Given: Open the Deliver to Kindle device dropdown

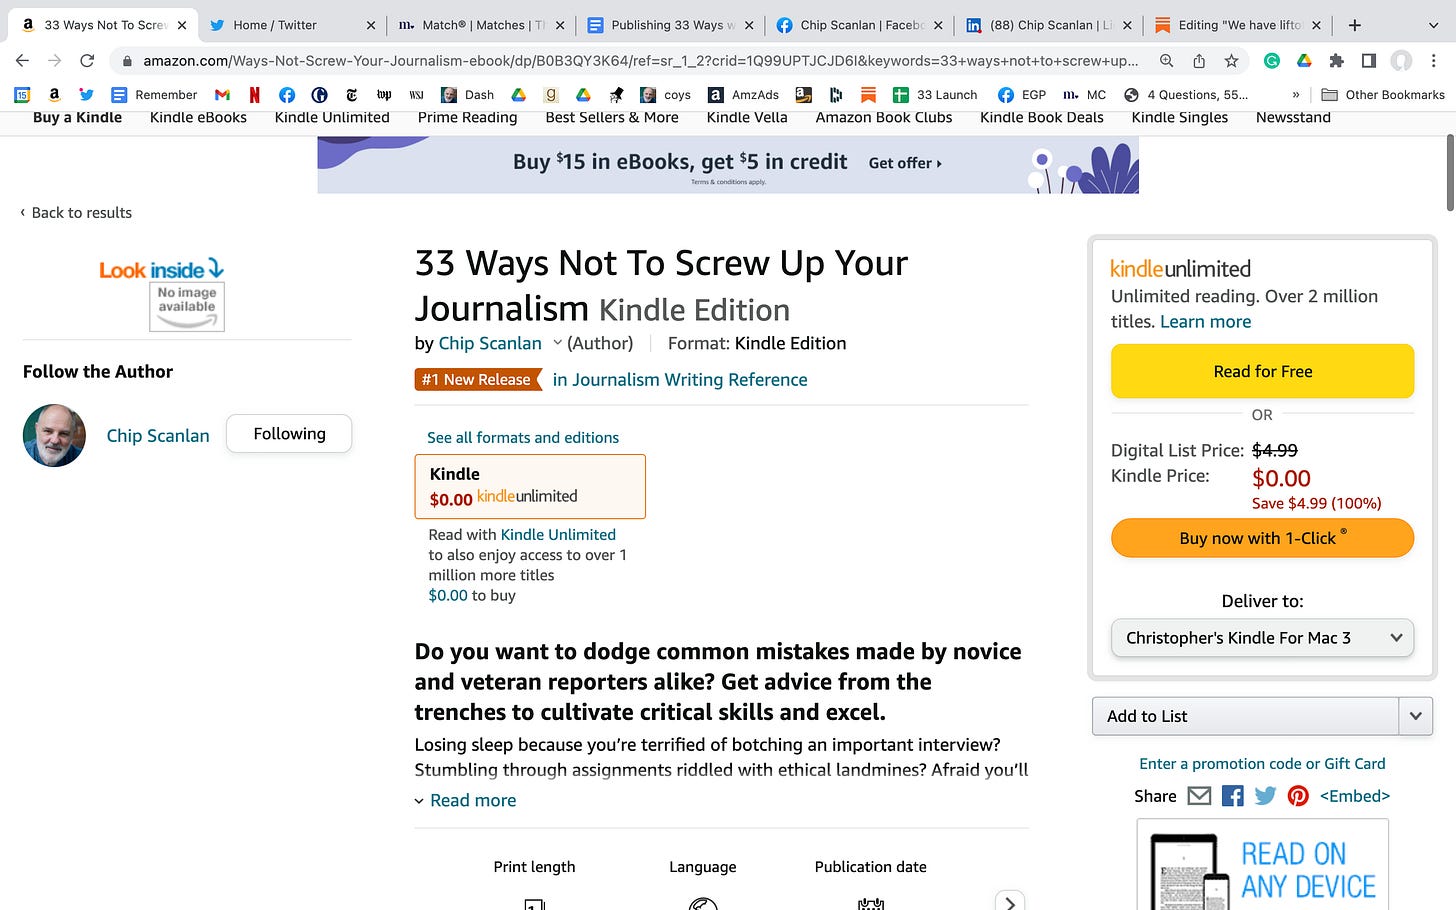Looking at the screenshot, I should [x=1262, y=638].
